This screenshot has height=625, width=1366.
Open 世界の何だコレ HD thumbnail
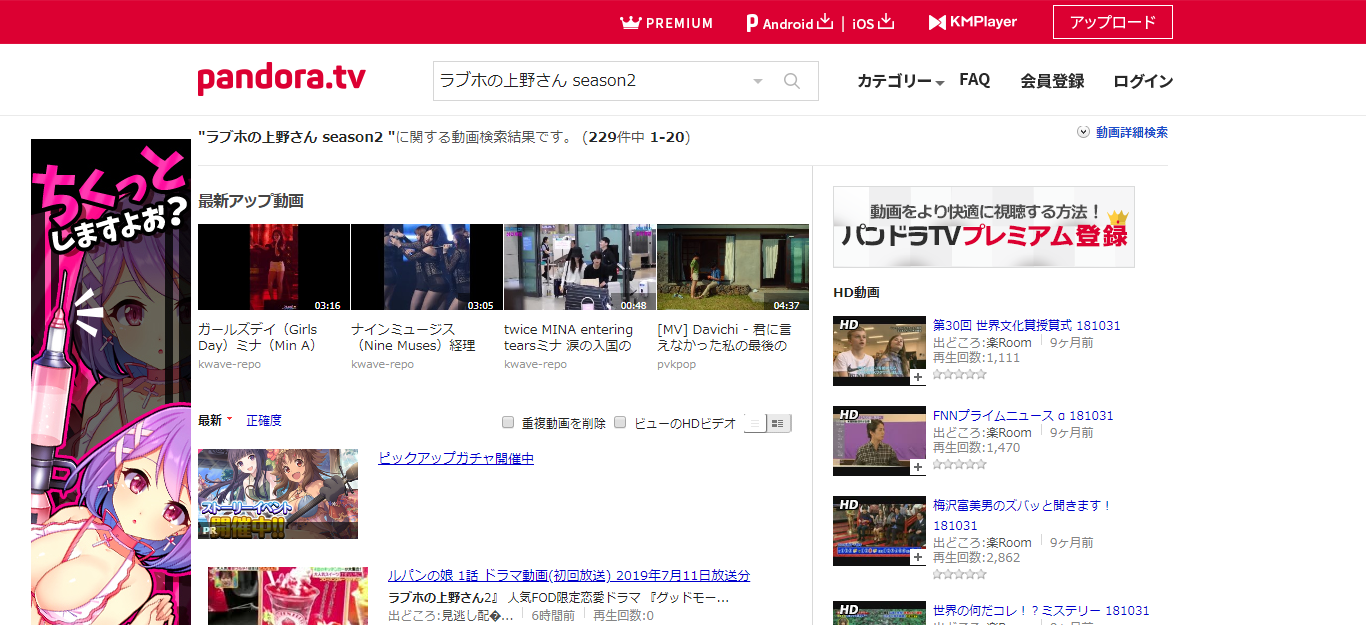pos(880,612)
